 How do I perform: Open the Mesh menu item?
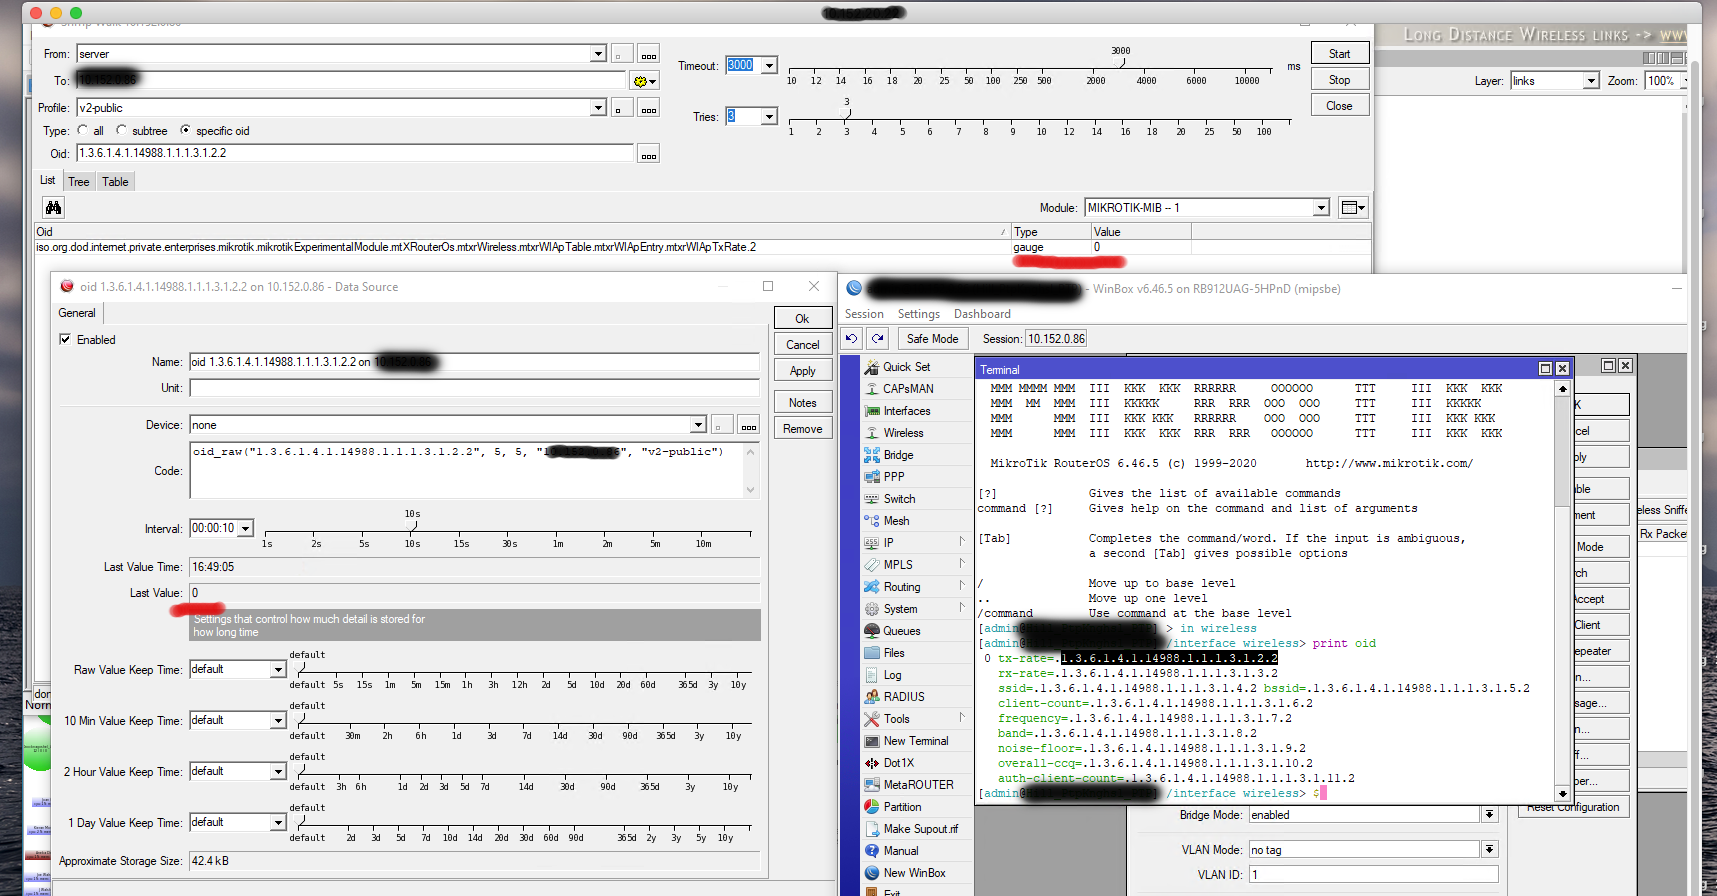(x=896, y=521)
